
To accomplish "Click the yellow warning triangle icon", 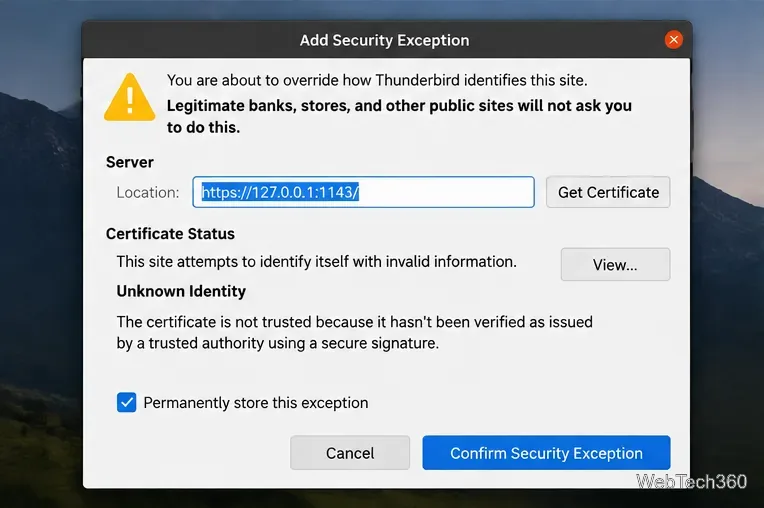I will 130,97.
